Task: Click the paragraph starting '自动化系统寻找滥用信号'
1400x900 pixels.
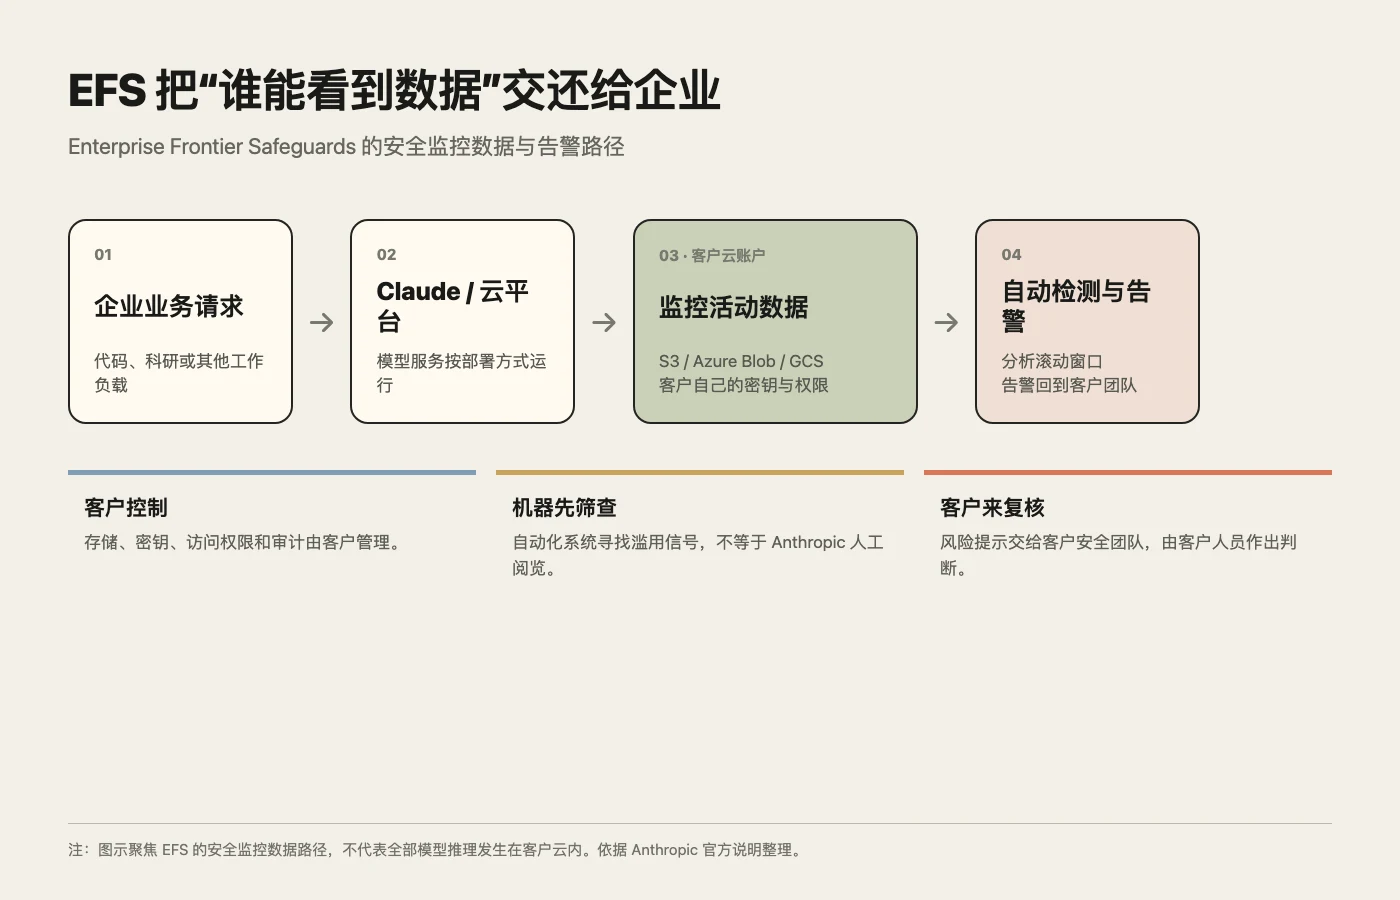Action: 698,555
